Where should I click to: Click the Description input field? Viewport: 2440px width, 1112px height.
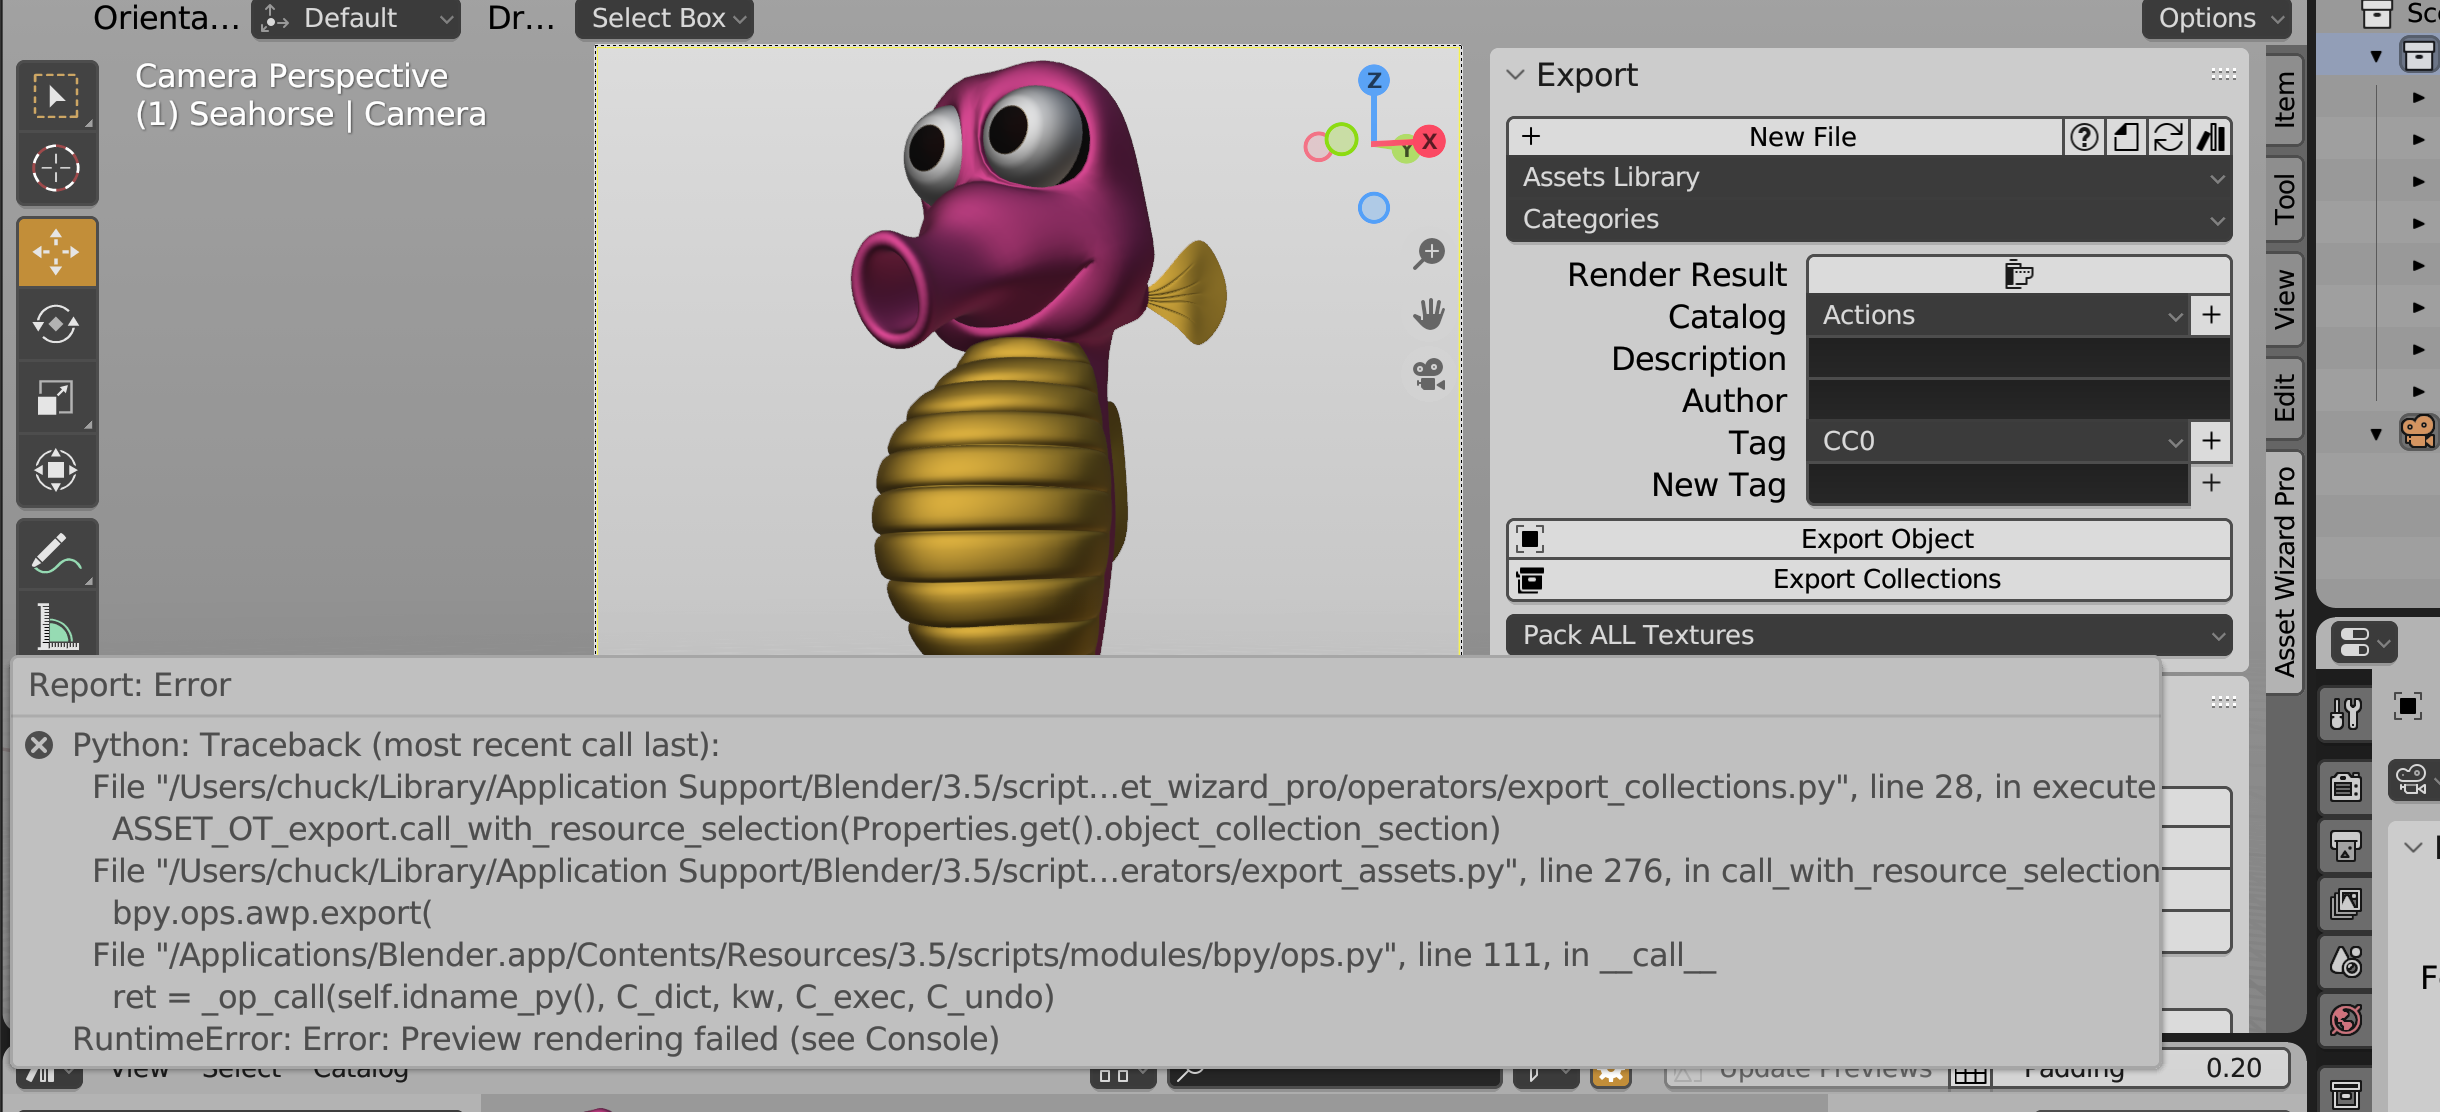(2019, 358)
